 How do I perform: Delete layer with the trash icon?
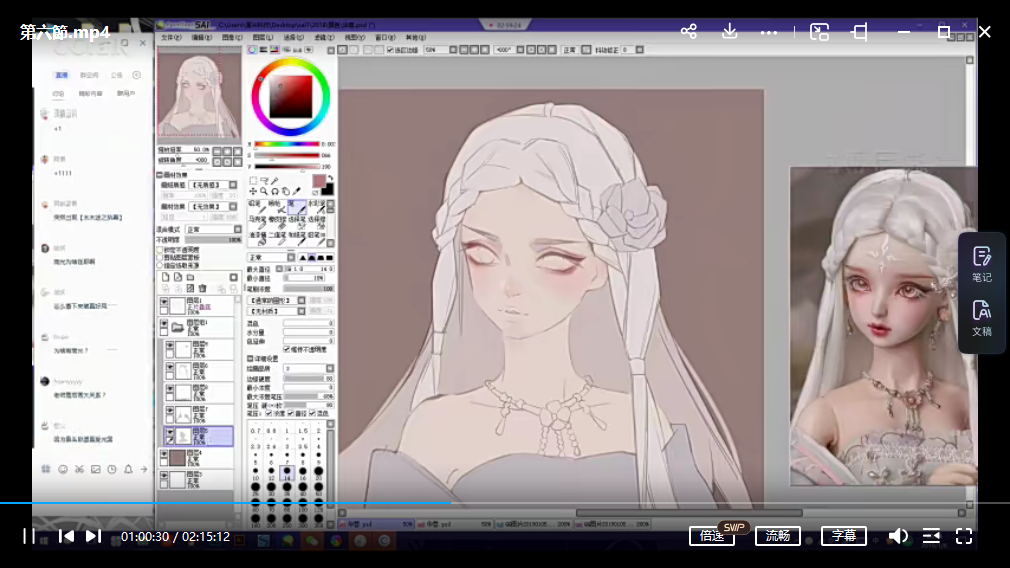202,289
